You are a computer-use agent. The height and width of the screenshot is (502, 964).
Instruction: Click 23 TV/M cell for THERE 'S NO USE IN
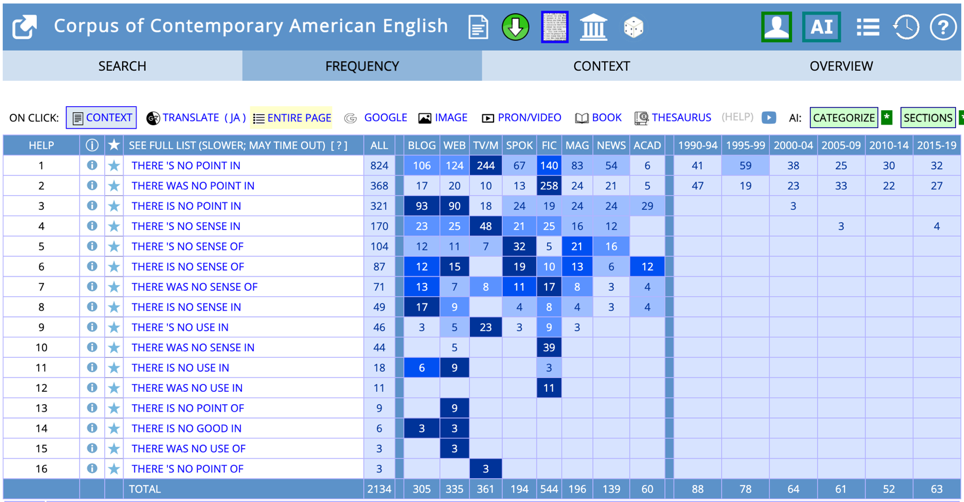(486, 327)
